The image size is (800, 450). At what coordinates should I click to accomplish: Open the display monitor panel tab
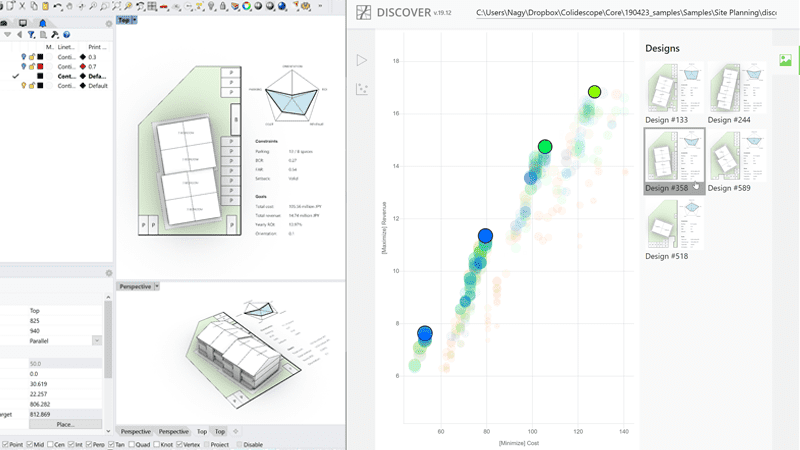point(23,23)
